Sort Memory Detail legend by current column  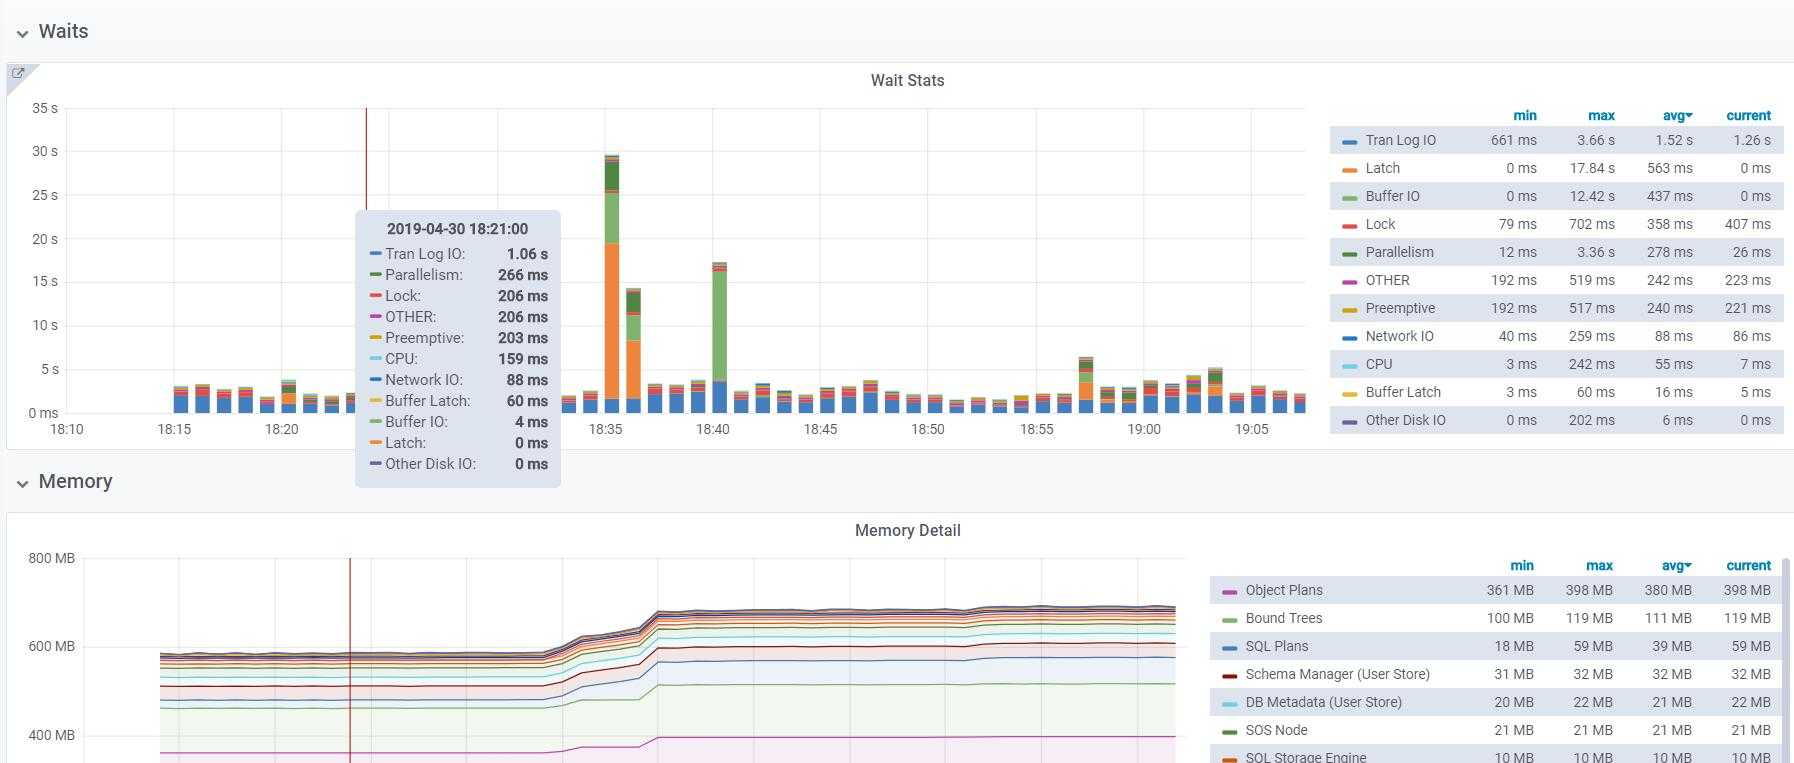pos(1748,566)
